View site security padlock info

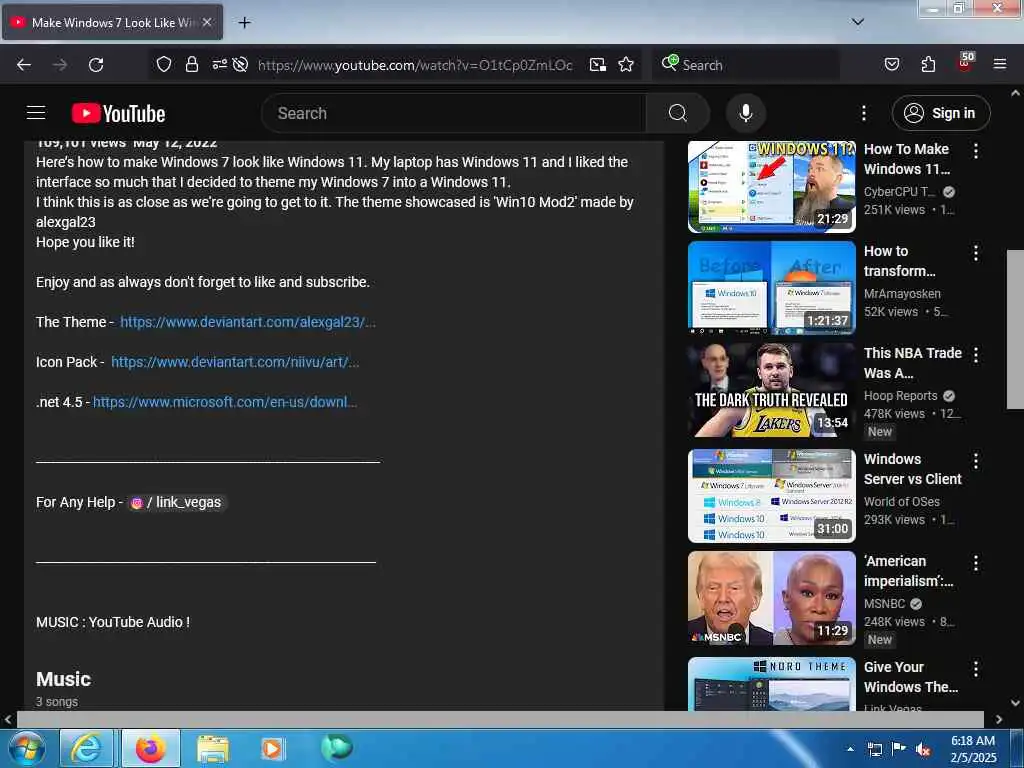coord(191,65)
